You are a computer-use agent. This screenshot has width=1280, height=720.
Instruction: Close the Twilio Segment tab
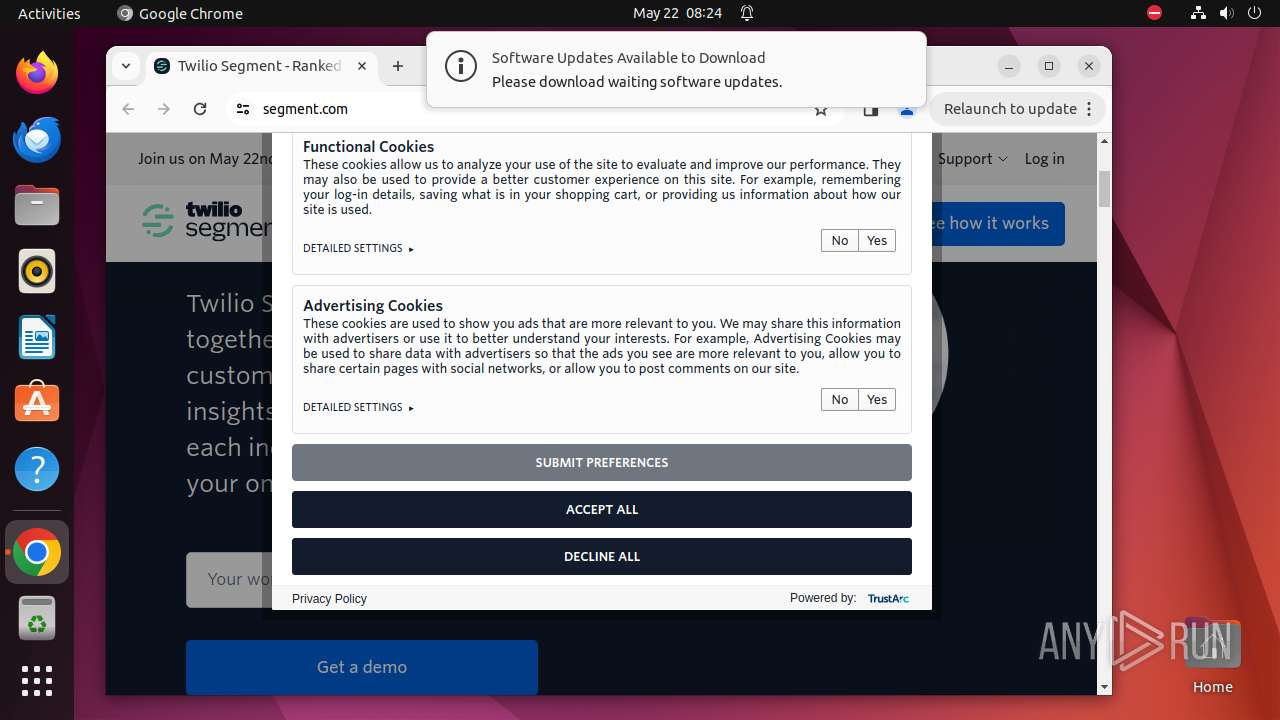click(x=362, y=66)
